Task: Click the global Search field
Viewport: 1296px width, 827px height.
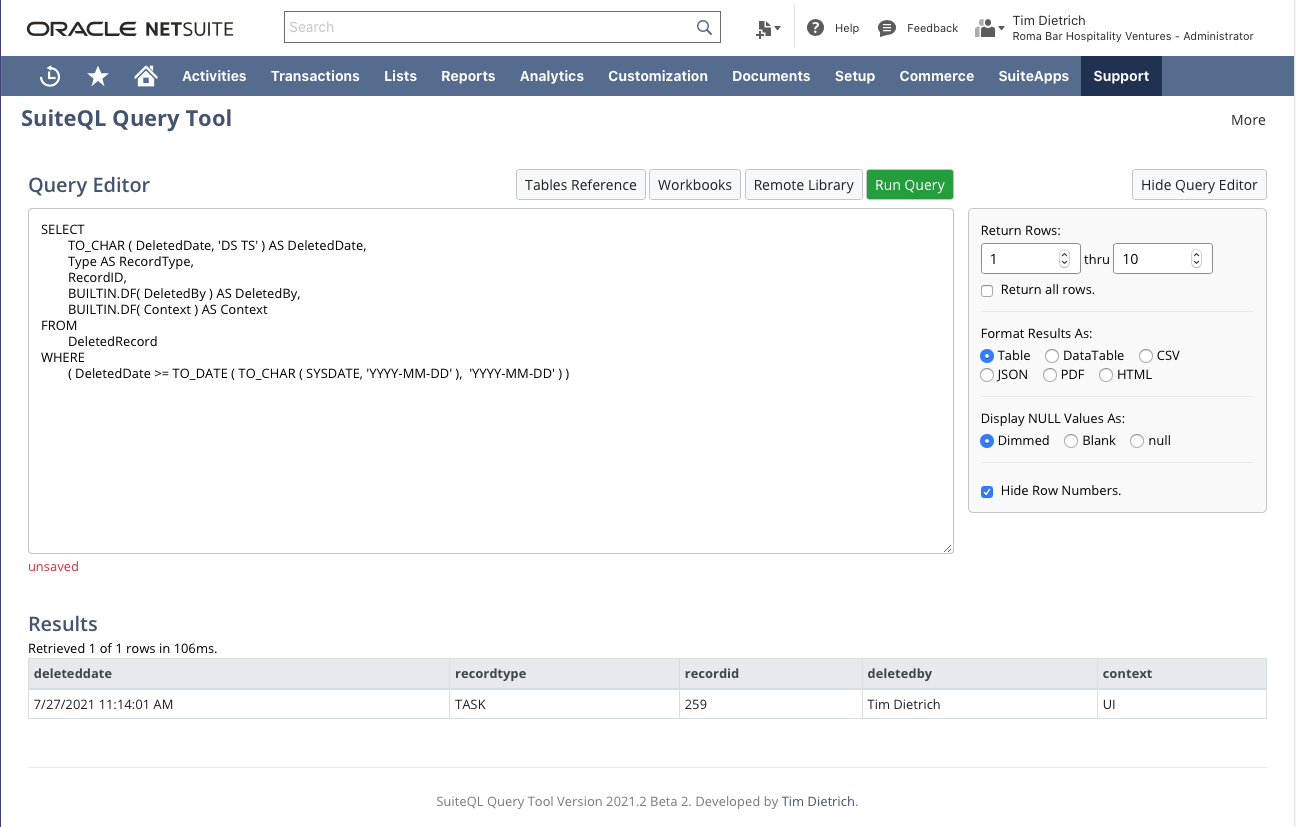Action: (x=490, y=27)
